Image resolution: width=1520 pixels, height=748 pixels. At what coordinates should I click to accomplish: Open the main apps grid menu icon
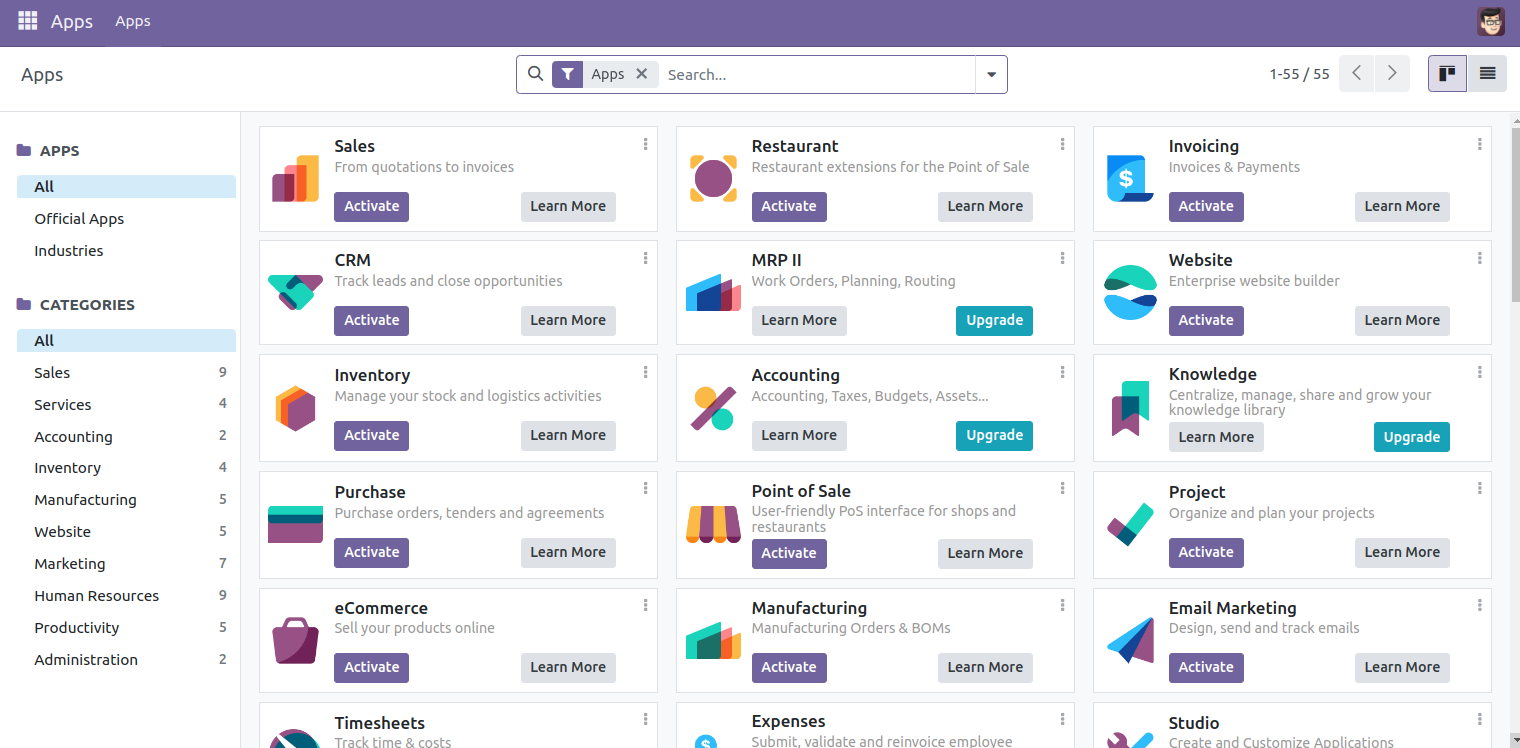[27, 21]
